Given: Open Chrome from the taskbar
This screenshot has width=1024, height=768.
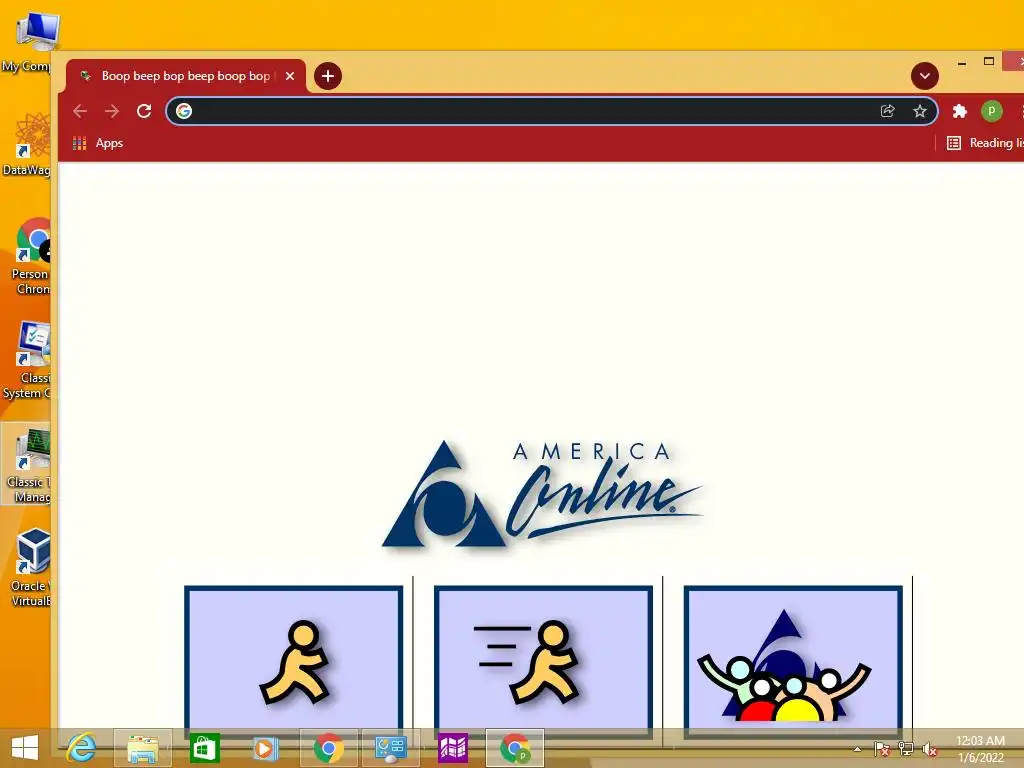Looking at the screenshot, I should pos(328,748).
